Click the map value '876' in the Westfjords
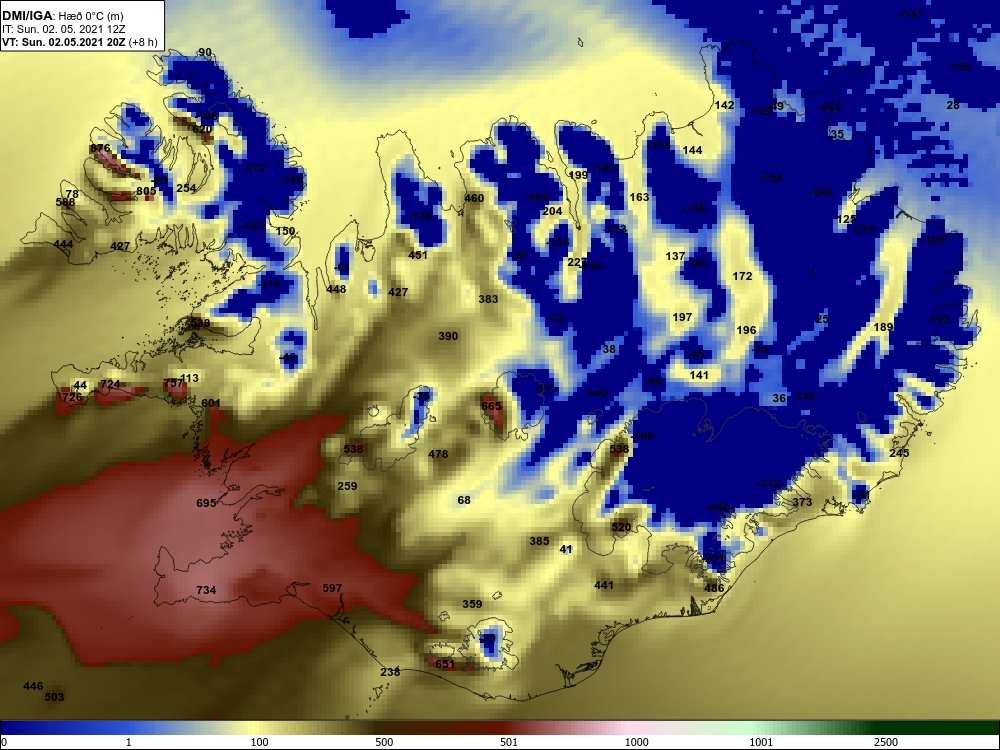The height and width of the screenshot is (750, 1000). (100, 149)
